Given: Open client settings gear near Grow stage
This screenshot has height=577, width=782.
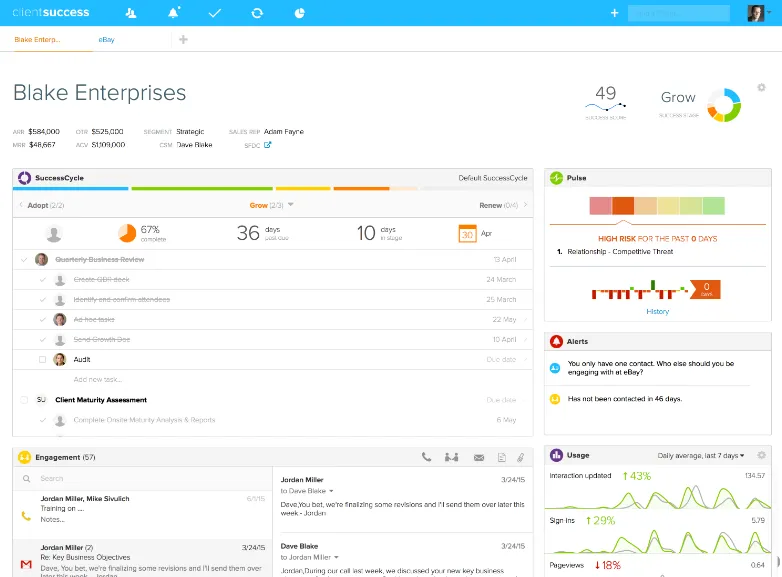Looking at the screenshot, I should [x=761, y=87].
